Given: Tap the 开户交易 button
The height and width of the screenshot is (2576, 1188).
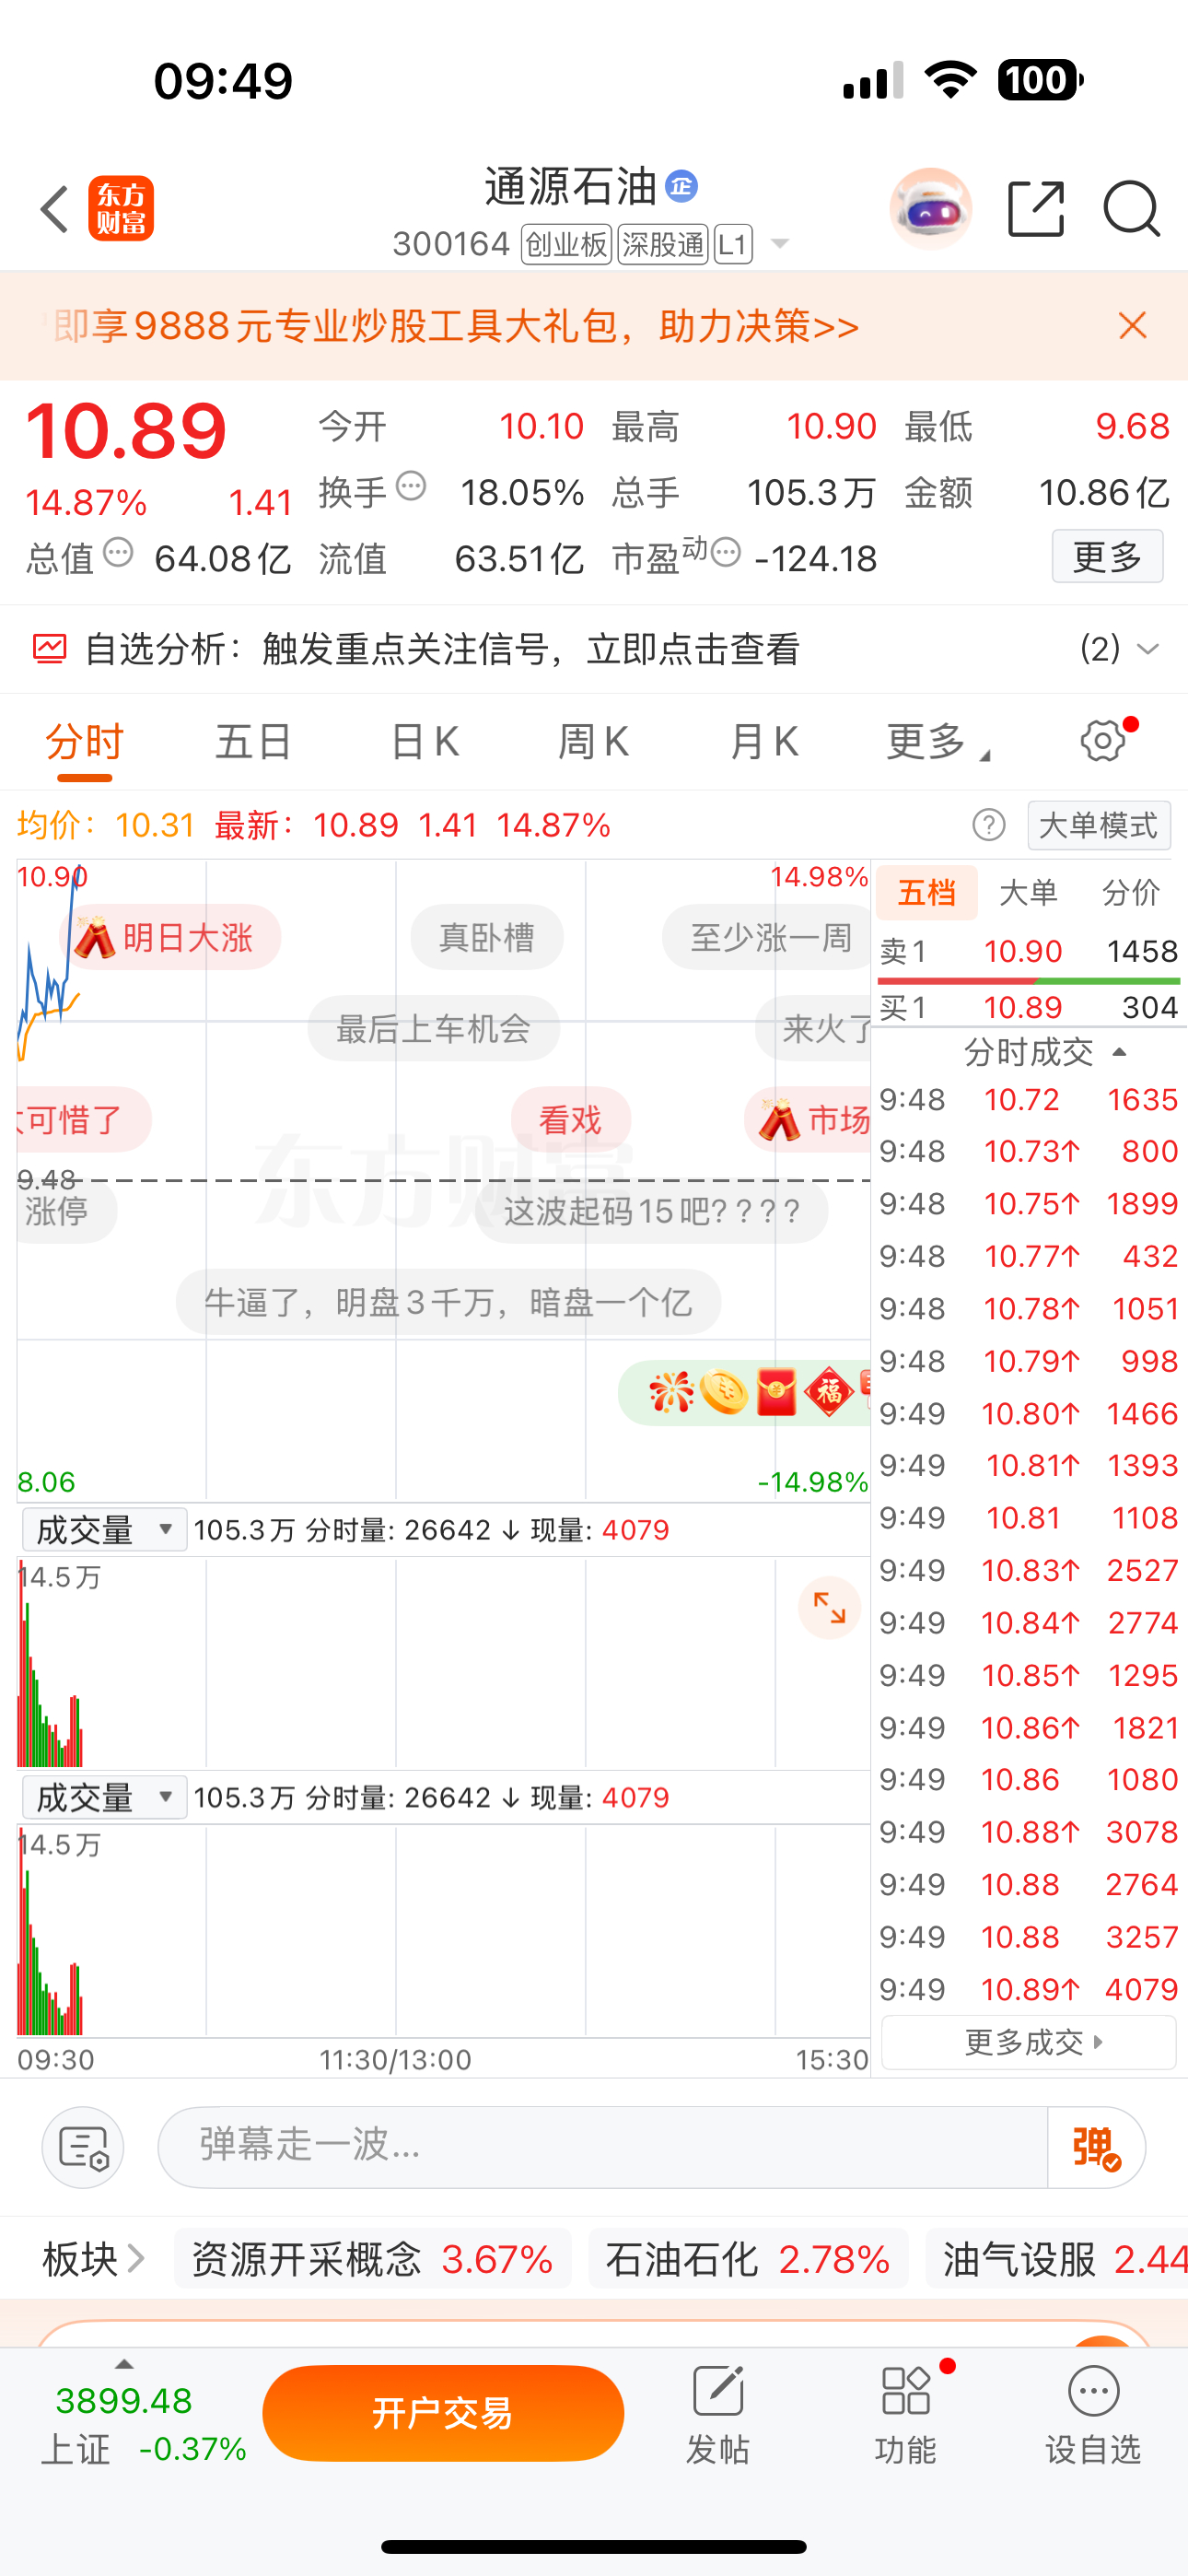Looking at the screenshot, I should [x=443, y=2413].
